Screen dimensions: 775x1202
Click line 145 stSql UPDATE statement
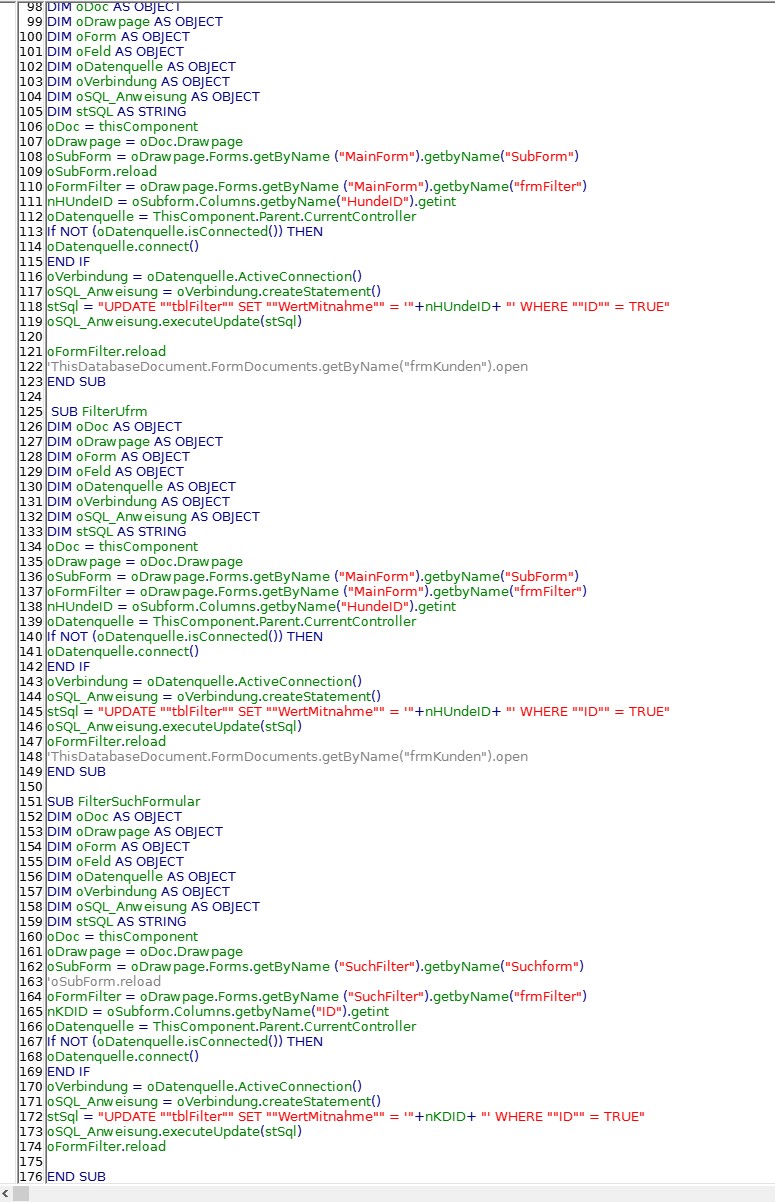pos(358,712)
